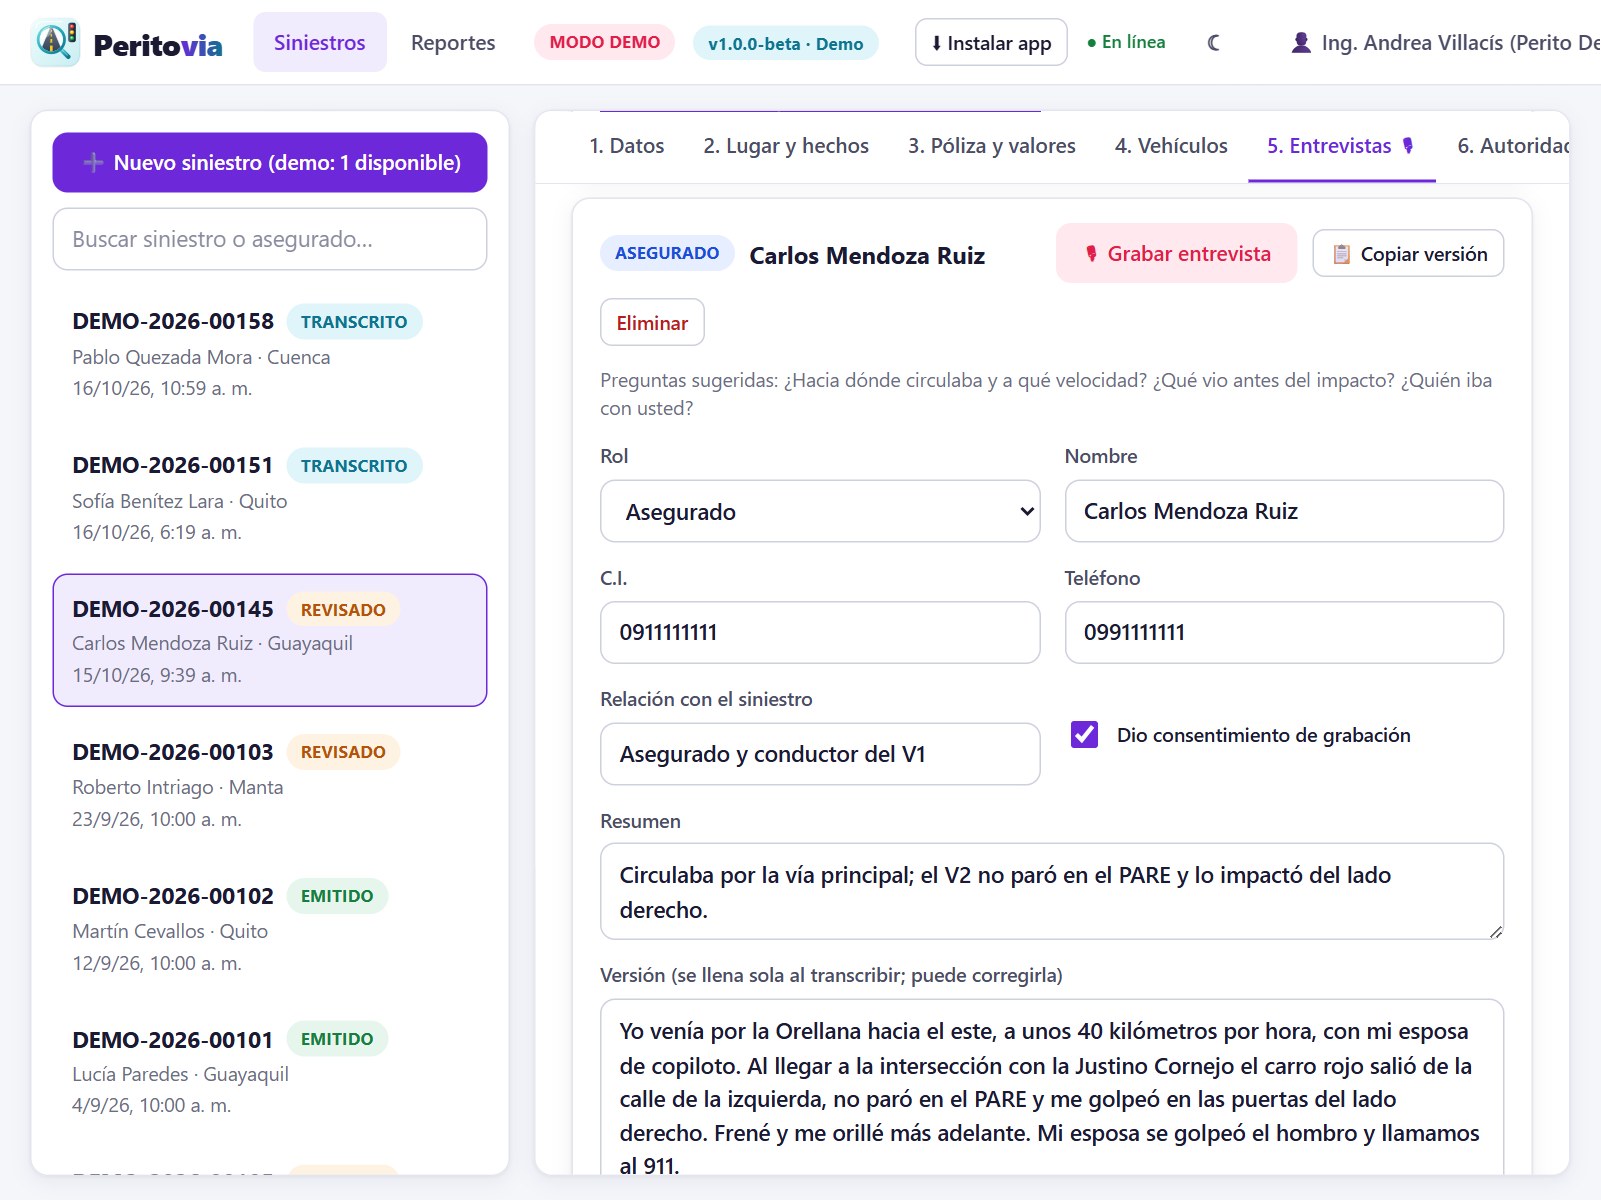Click the Resumen text area
1601x1200 pixels.
1052,892
